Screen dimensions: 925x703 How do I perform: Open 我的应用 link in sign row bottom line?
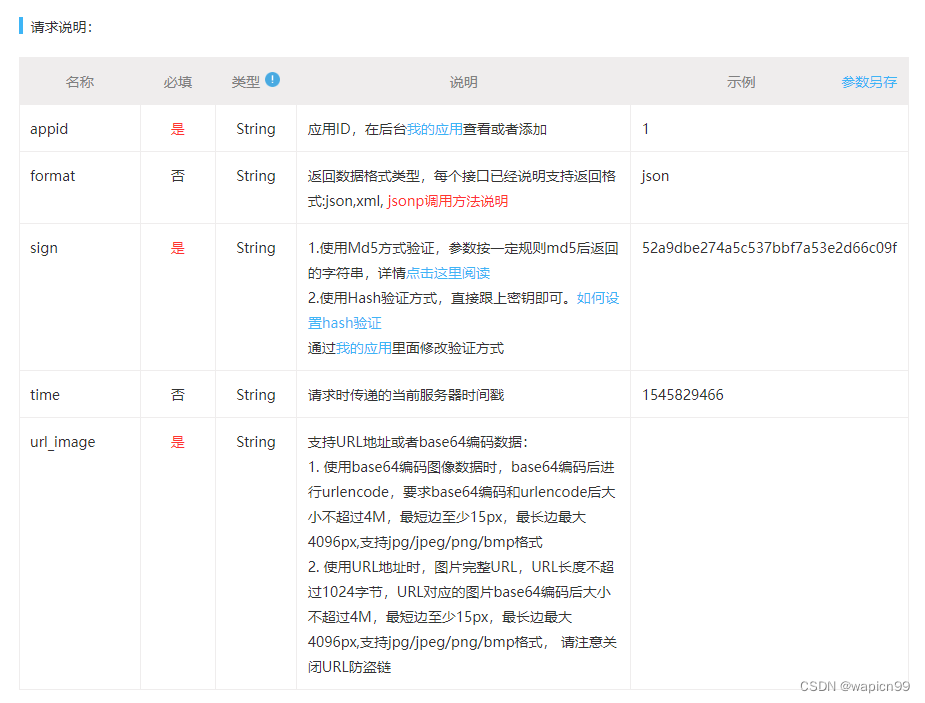pos(364,348)
